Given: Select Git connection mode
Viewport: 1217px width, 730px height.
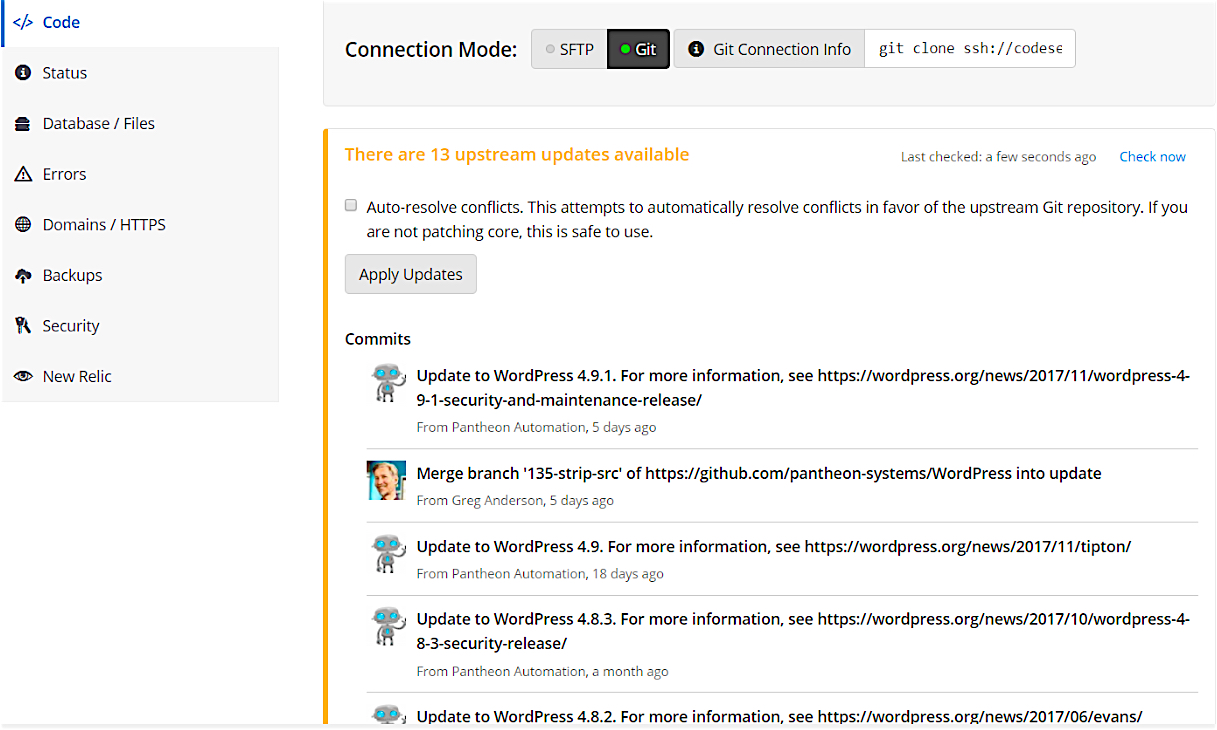Looking at the screenshot, I should 638,49.
